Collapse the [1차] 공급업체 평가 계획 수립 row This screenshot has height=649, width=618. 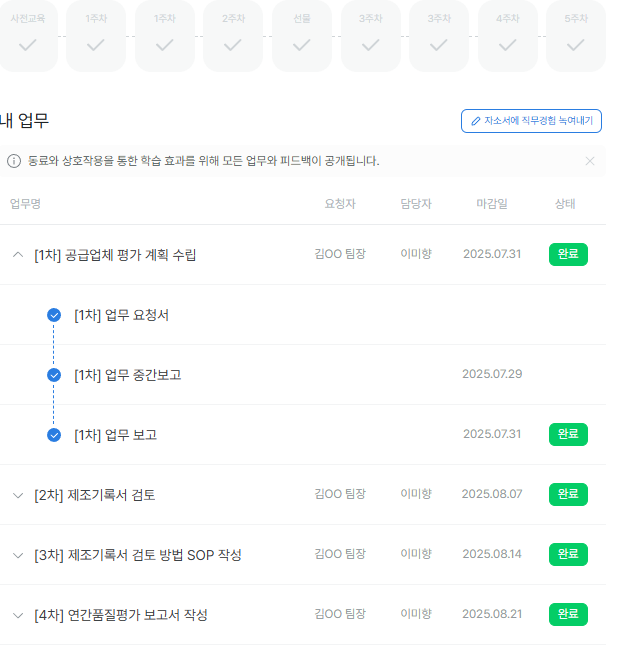tap(17, 255)
